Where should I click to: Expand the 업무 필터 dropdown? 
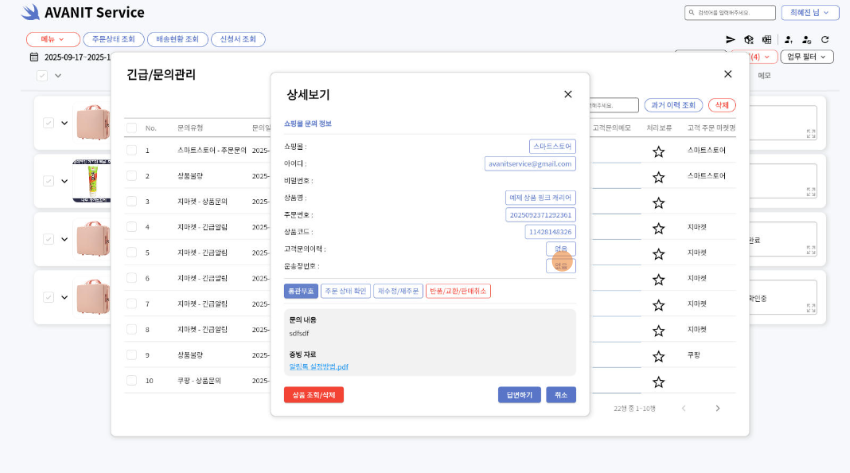[x=806, y=57]
